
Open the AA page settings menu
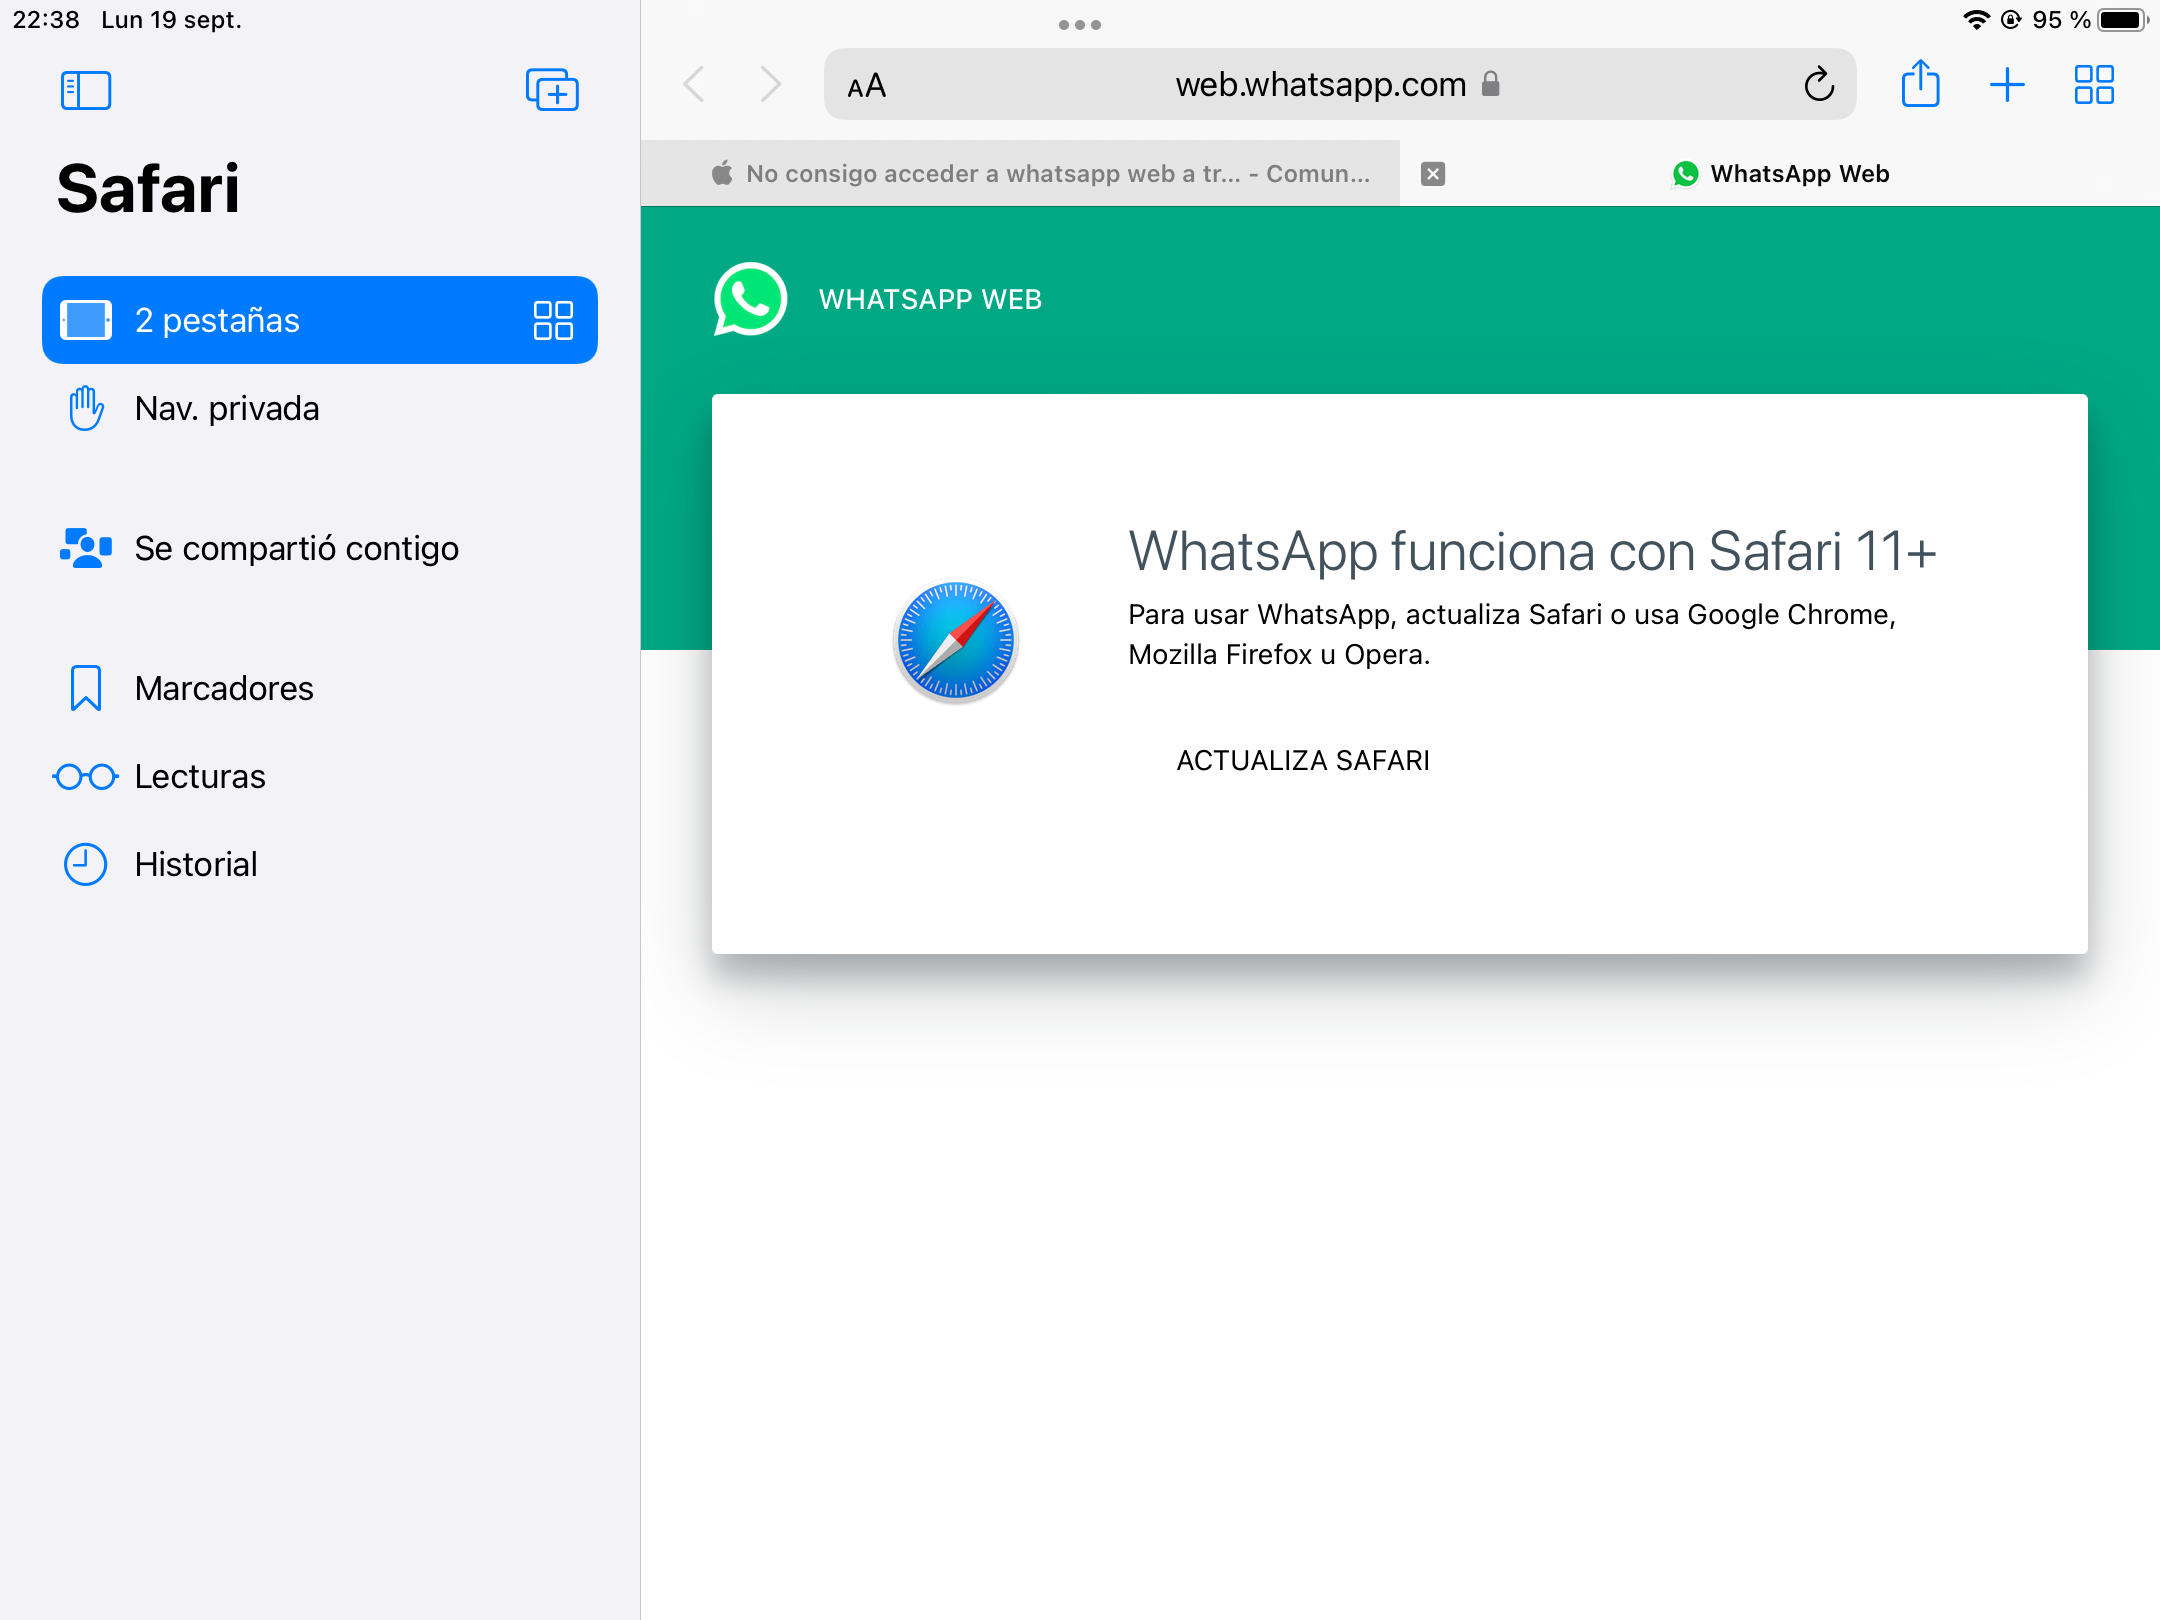[866, 86]
